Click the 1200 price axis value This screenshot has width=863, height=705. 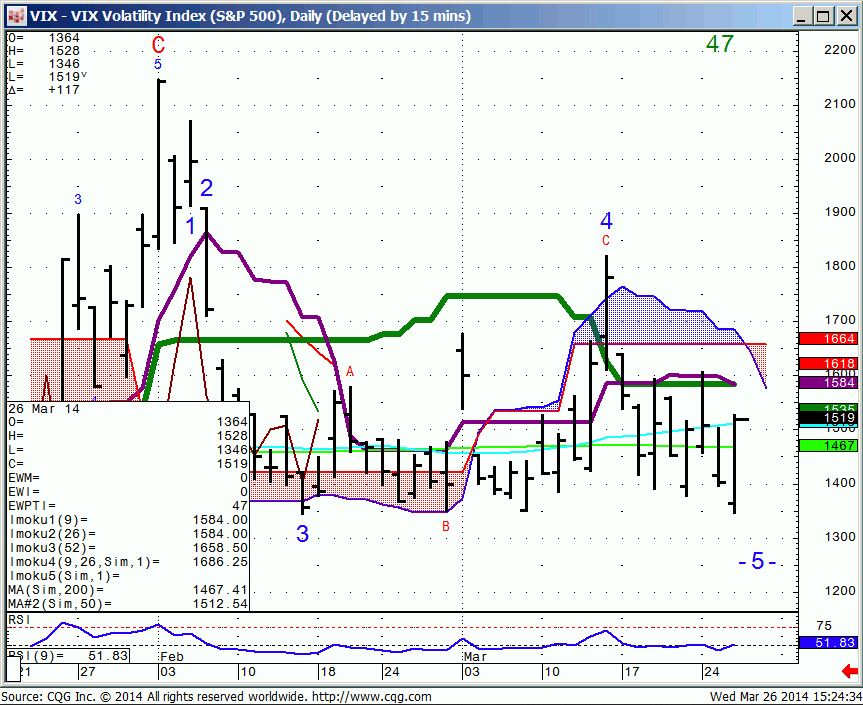pyautogui.click(x=840, y=591)
